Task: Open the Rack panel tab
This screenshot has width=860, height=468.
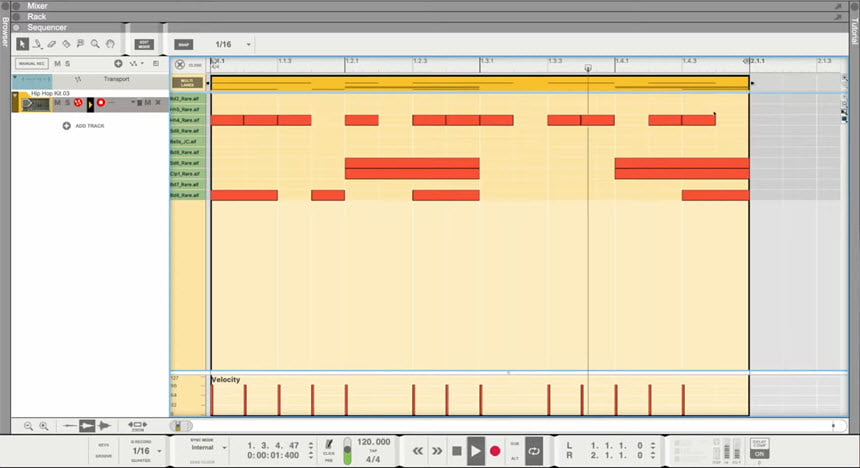Action: pyautogui.click(x=37, y=16)
